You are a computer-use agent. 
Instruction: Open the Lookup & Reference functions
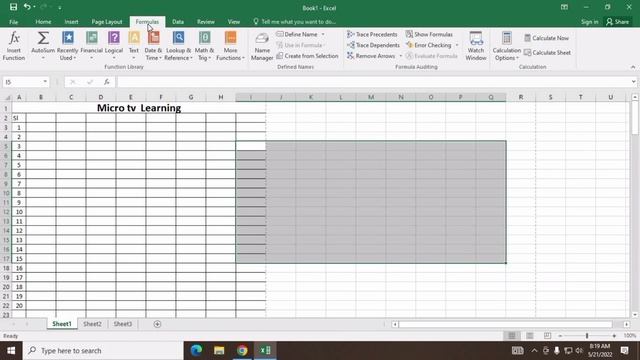click(x=178, y=46)
